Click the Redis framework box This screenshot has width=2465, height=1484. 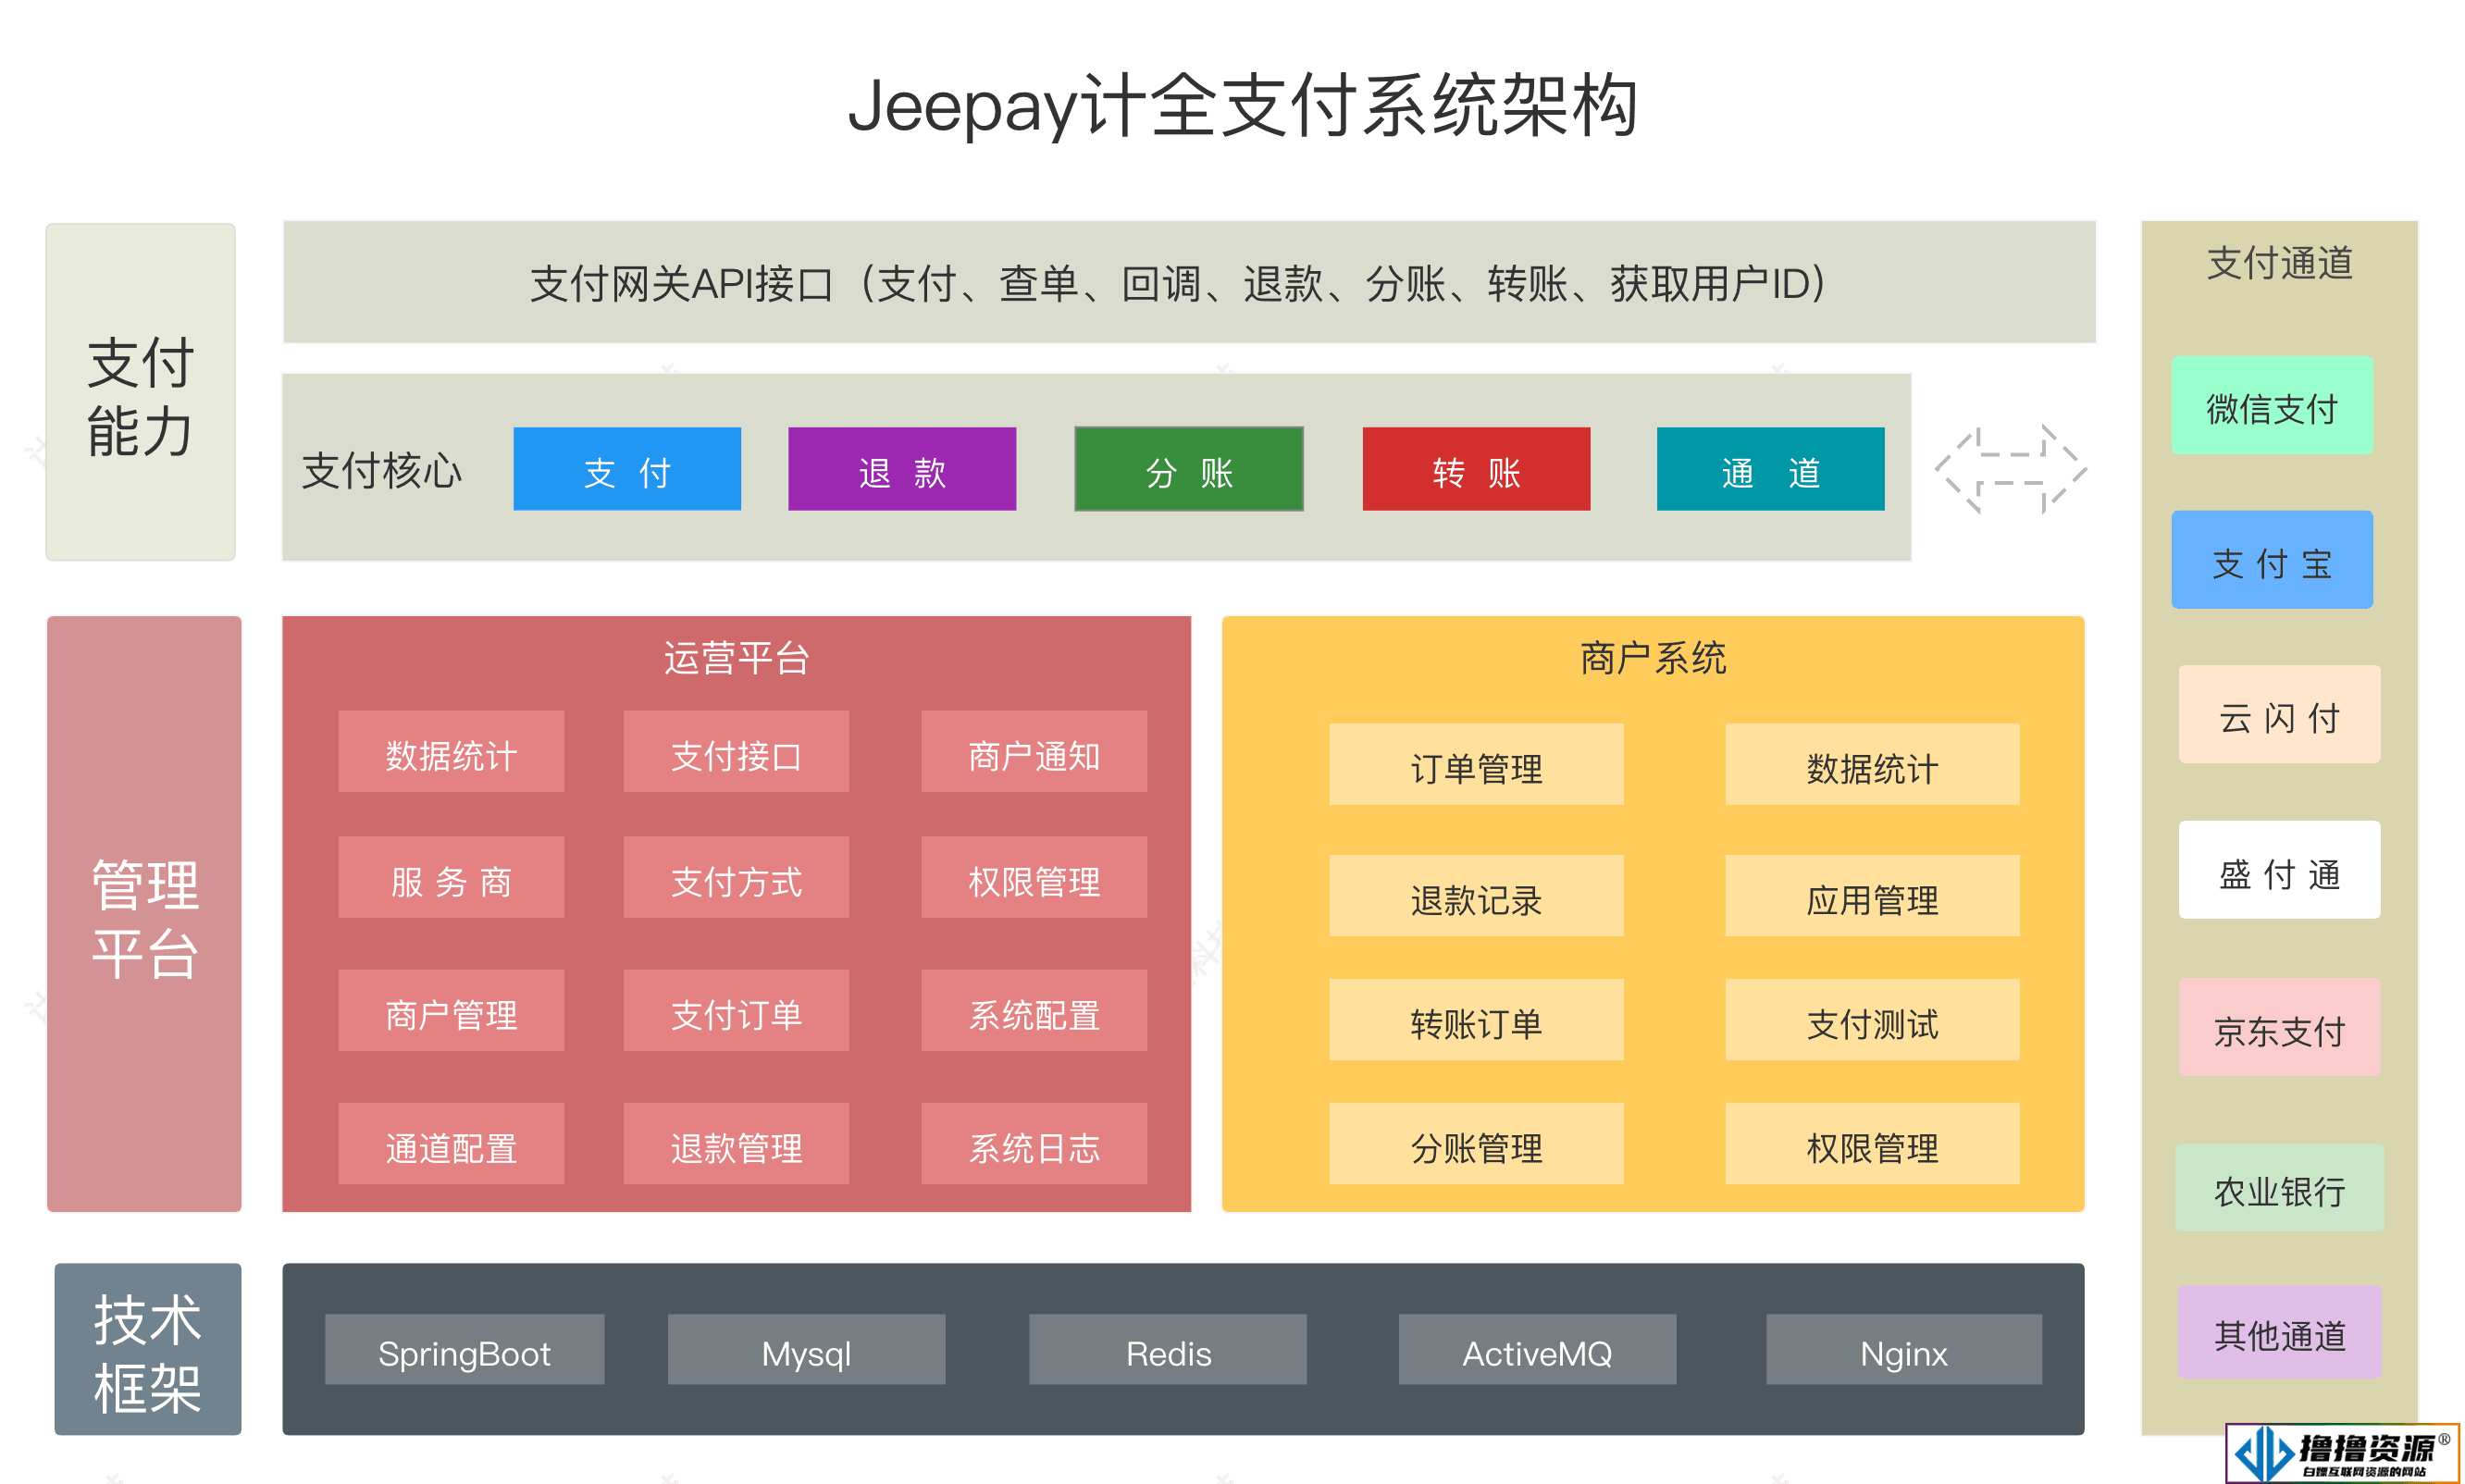pyautogui.click(x=1168, y=1350)
